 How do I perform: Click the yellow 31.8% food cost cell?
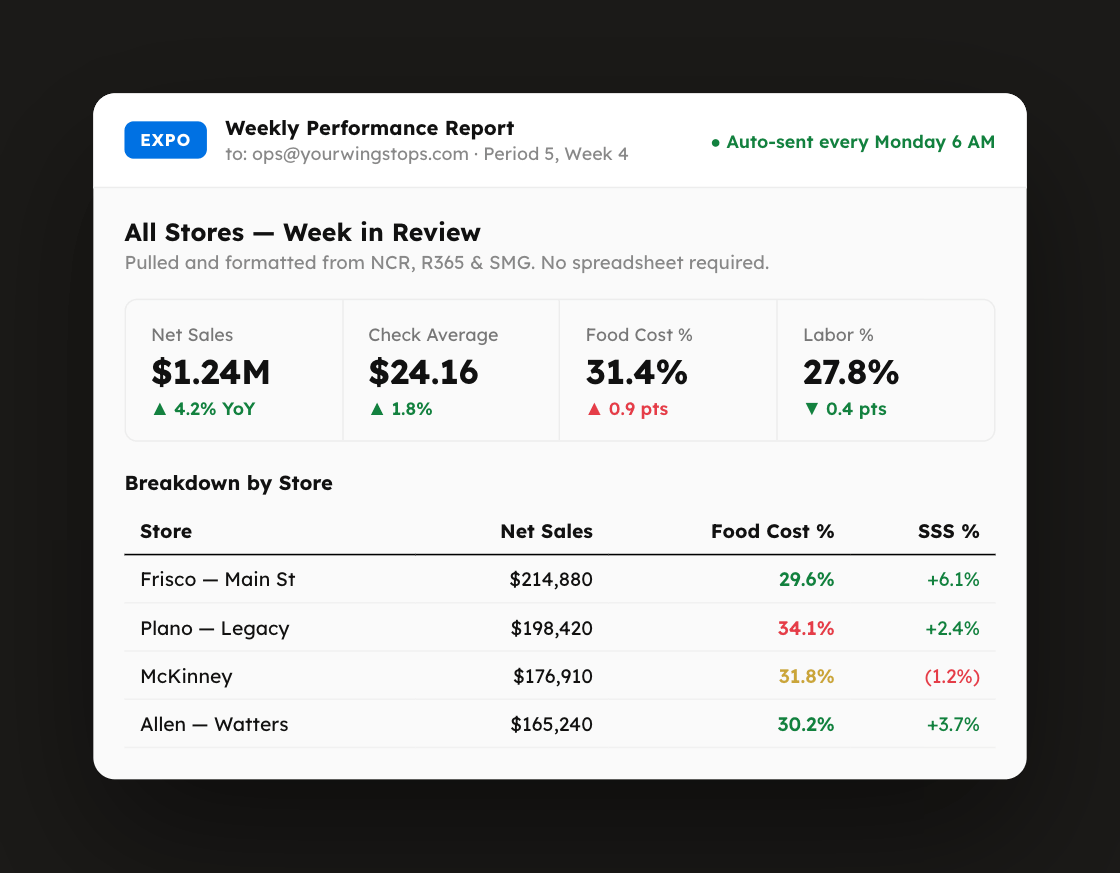pos(806,677)
